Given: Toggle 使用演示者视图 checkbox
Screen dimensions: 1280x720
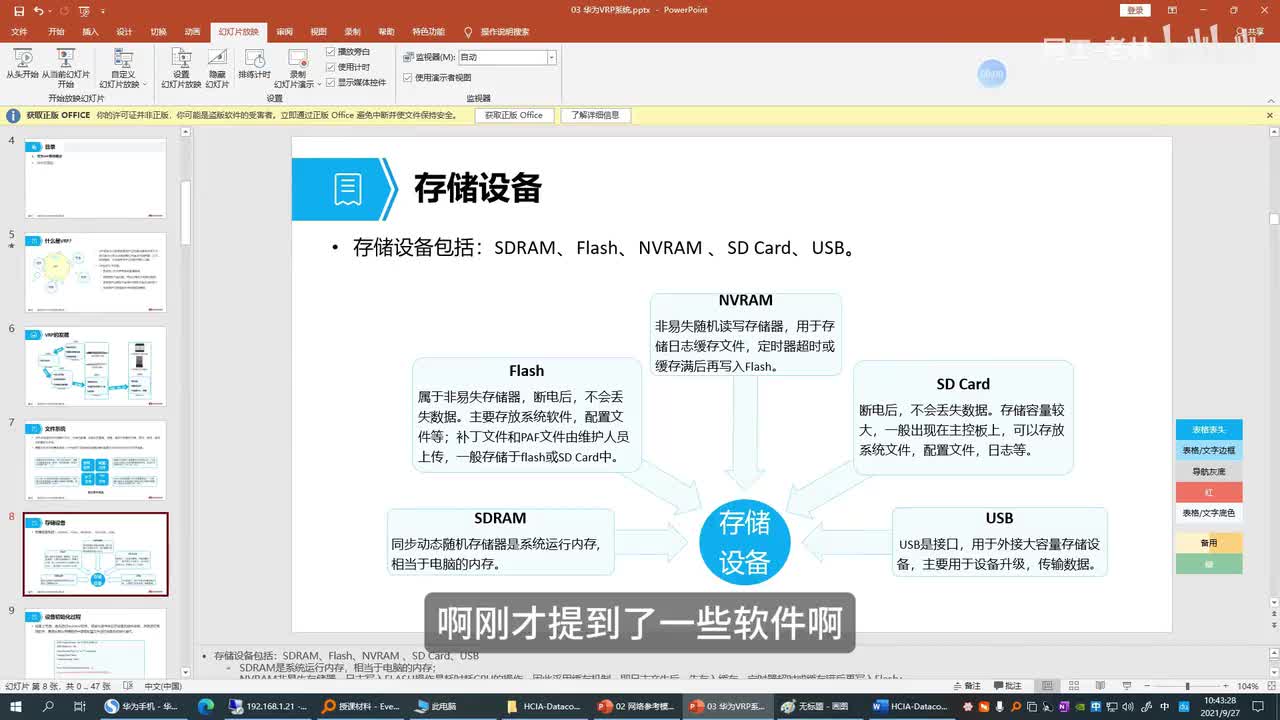Looking at the screenshot, I should click(x=408, y=77).
